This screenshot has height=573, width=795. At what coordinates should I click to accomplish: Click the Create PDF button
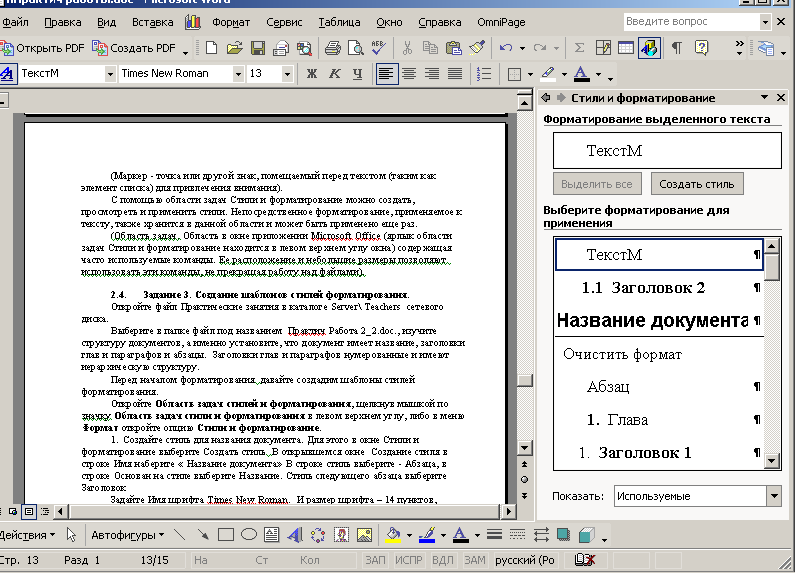[x=134, y=48]
